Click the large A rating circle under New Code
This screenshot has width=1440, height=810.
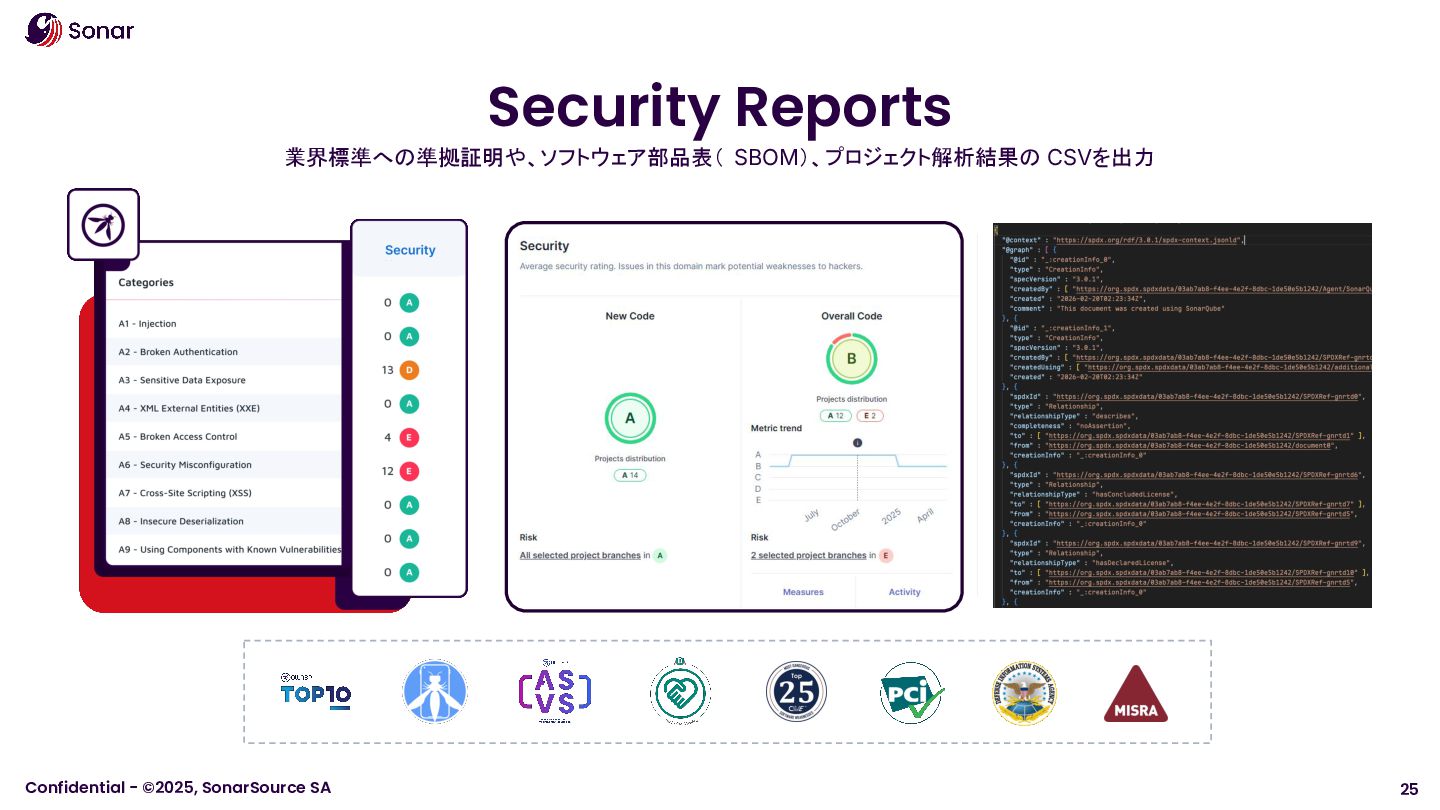(630, 419)
